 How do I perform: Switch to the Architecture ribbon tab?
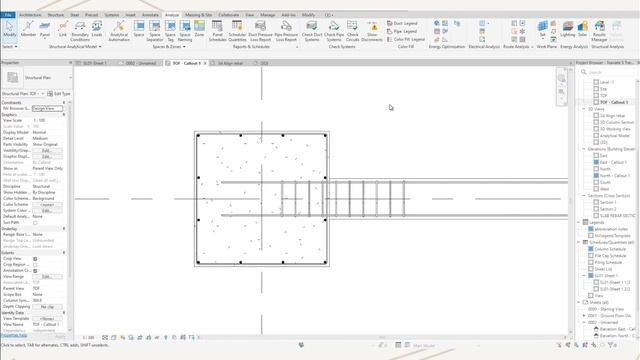click(30, 15)
